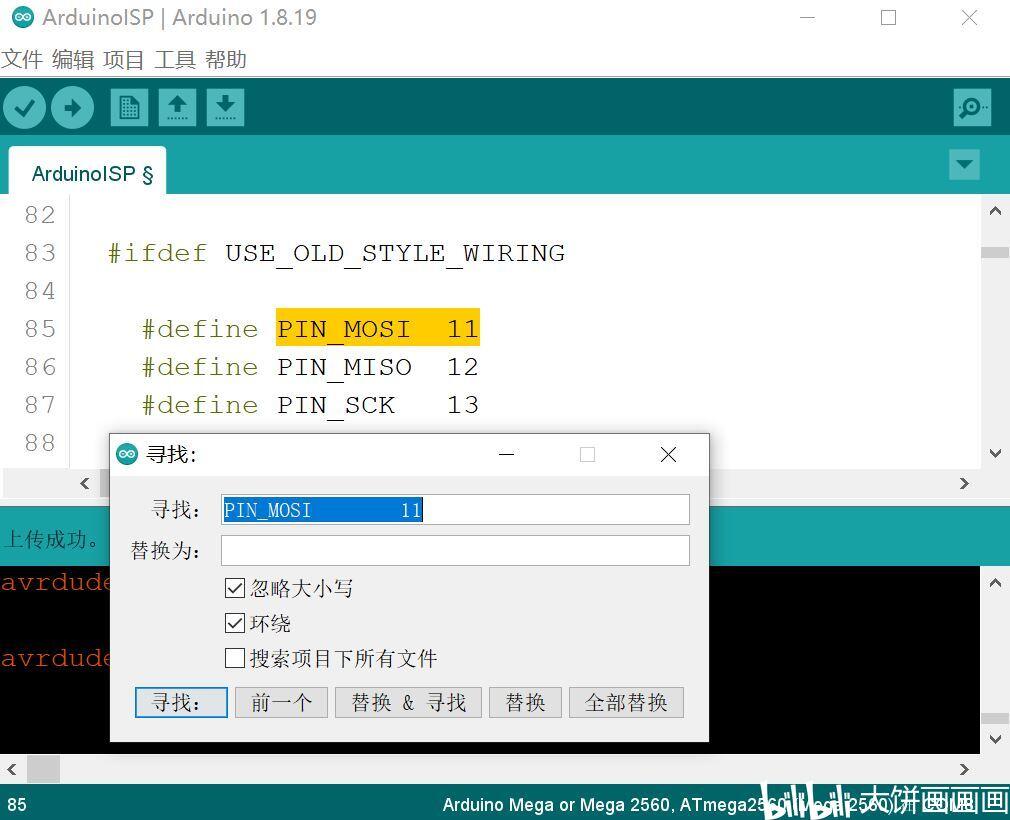This screenshot has height=820, width=1010.
Task: Switch to the ArduinoISP tab
Action: [88, 173]
